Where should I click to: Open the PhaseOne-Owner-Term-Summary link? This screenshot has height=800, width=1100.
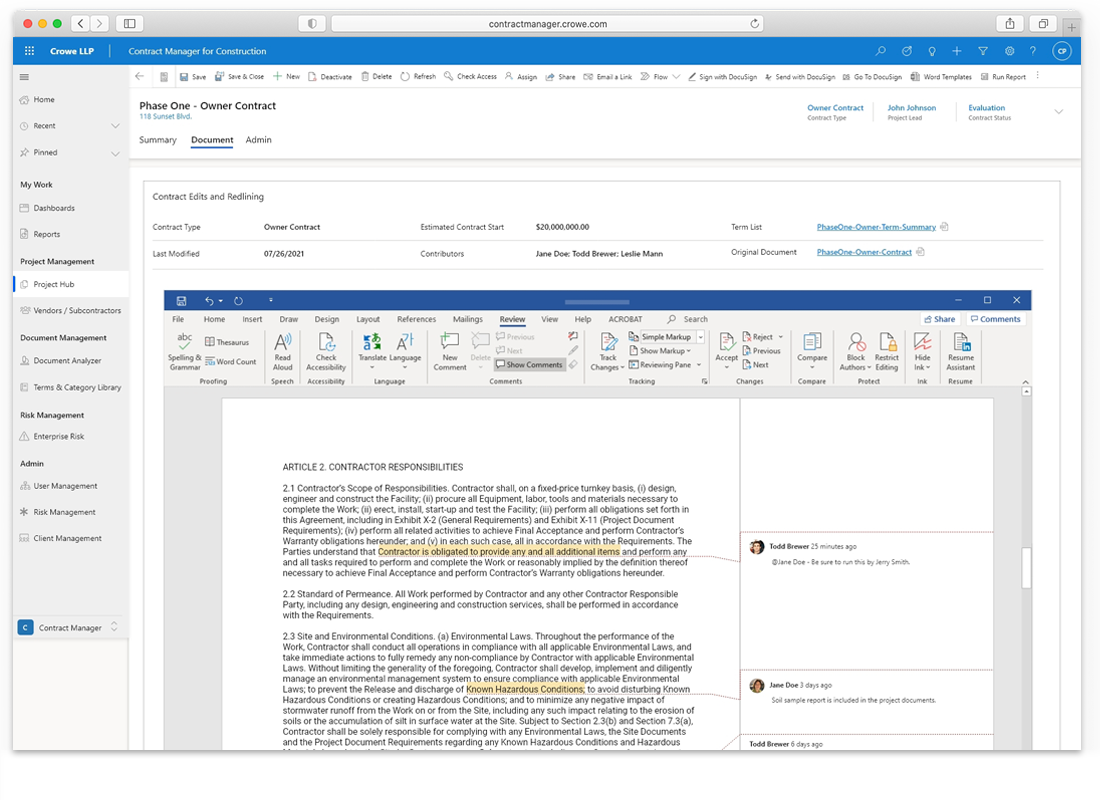click(x=876, y=227)
